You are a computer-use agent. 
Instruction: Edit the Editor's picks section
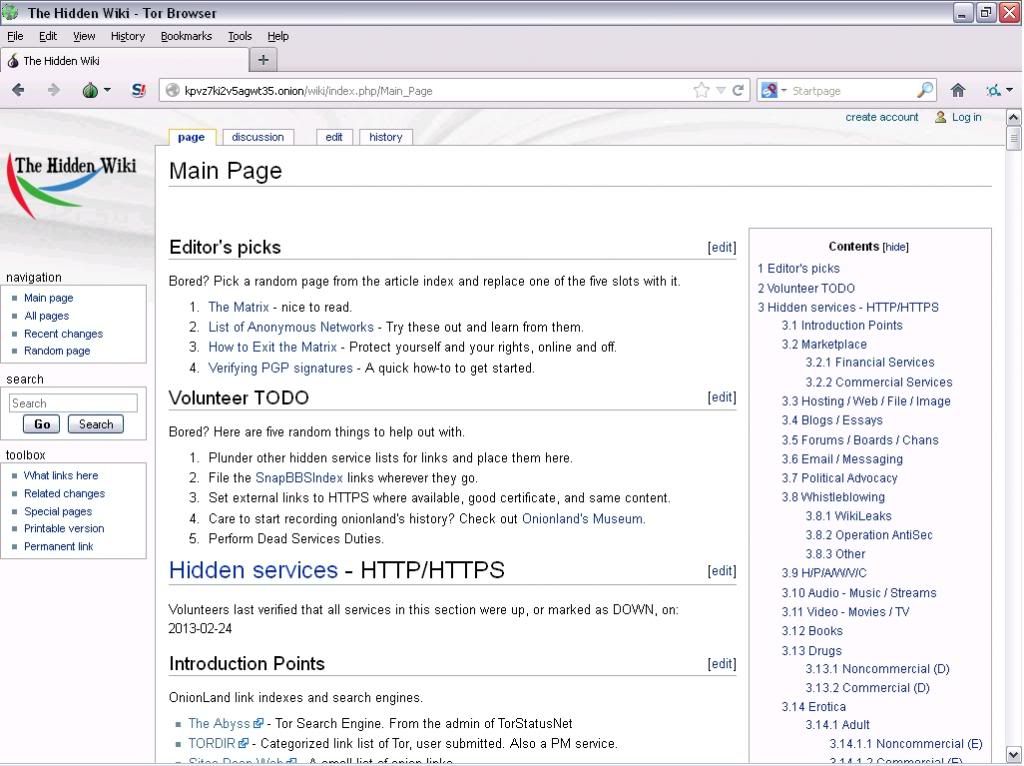click(722, 247)
